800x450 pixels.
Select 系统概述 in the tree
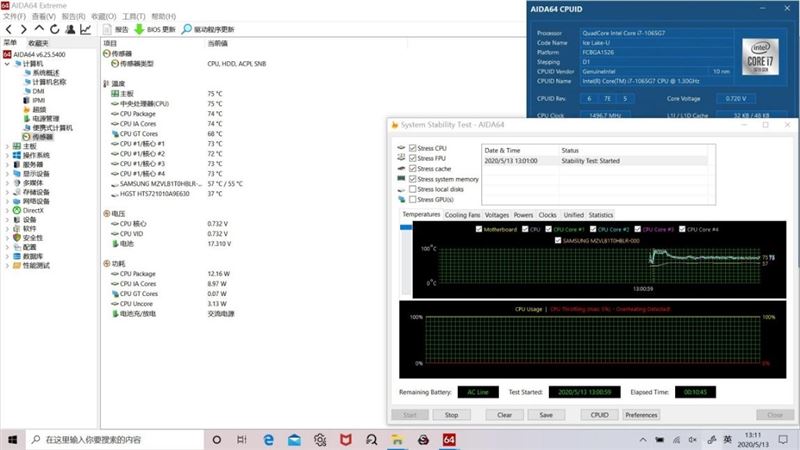click(46, 73)
